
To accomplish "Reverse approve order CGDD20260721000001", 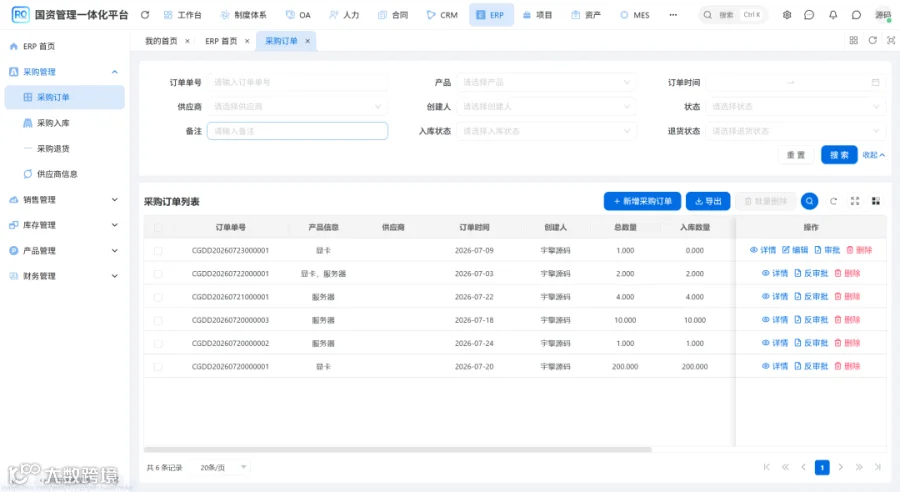I will tap(811, 297).
